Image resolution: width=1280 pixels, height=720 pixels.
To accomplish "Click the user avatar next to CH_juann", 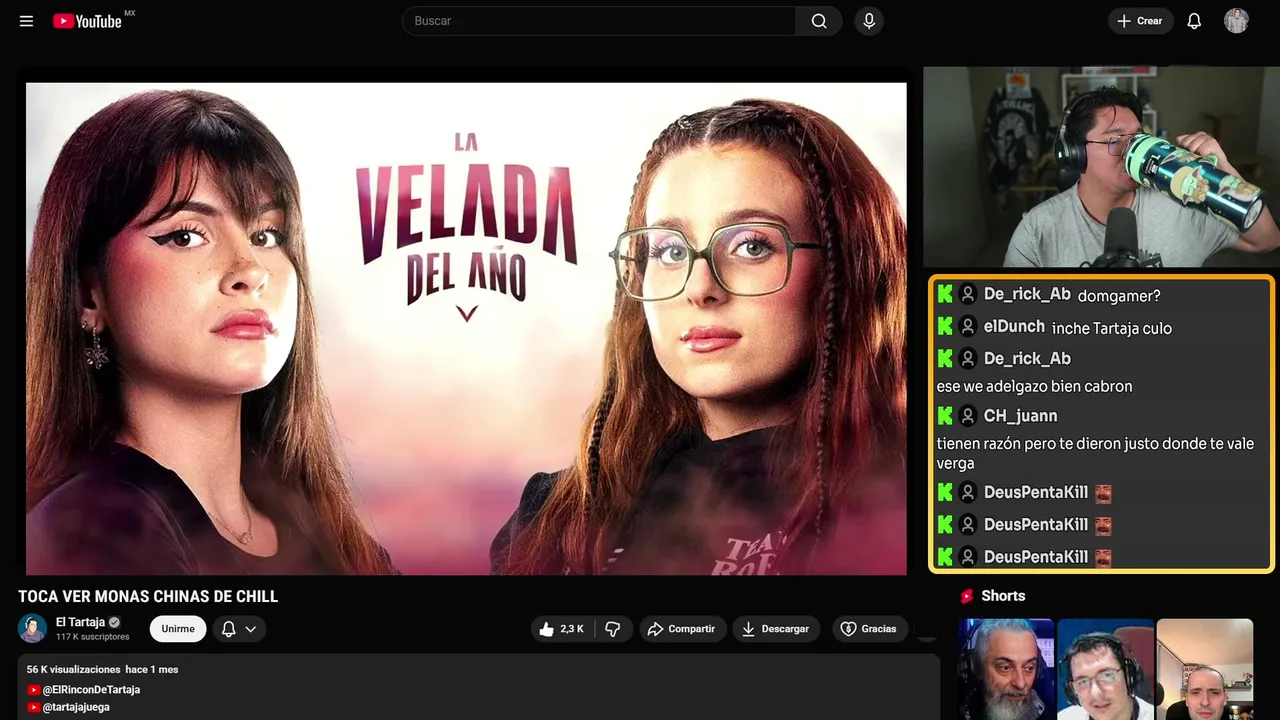I will (x=967, y=415).
